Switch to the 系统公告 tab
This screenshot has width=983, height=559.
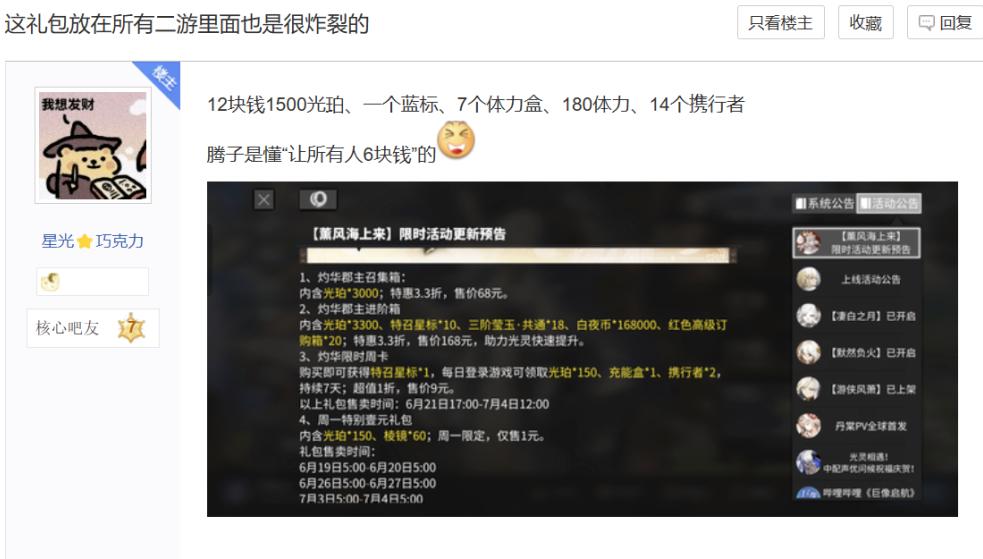[x=824, y=203]
